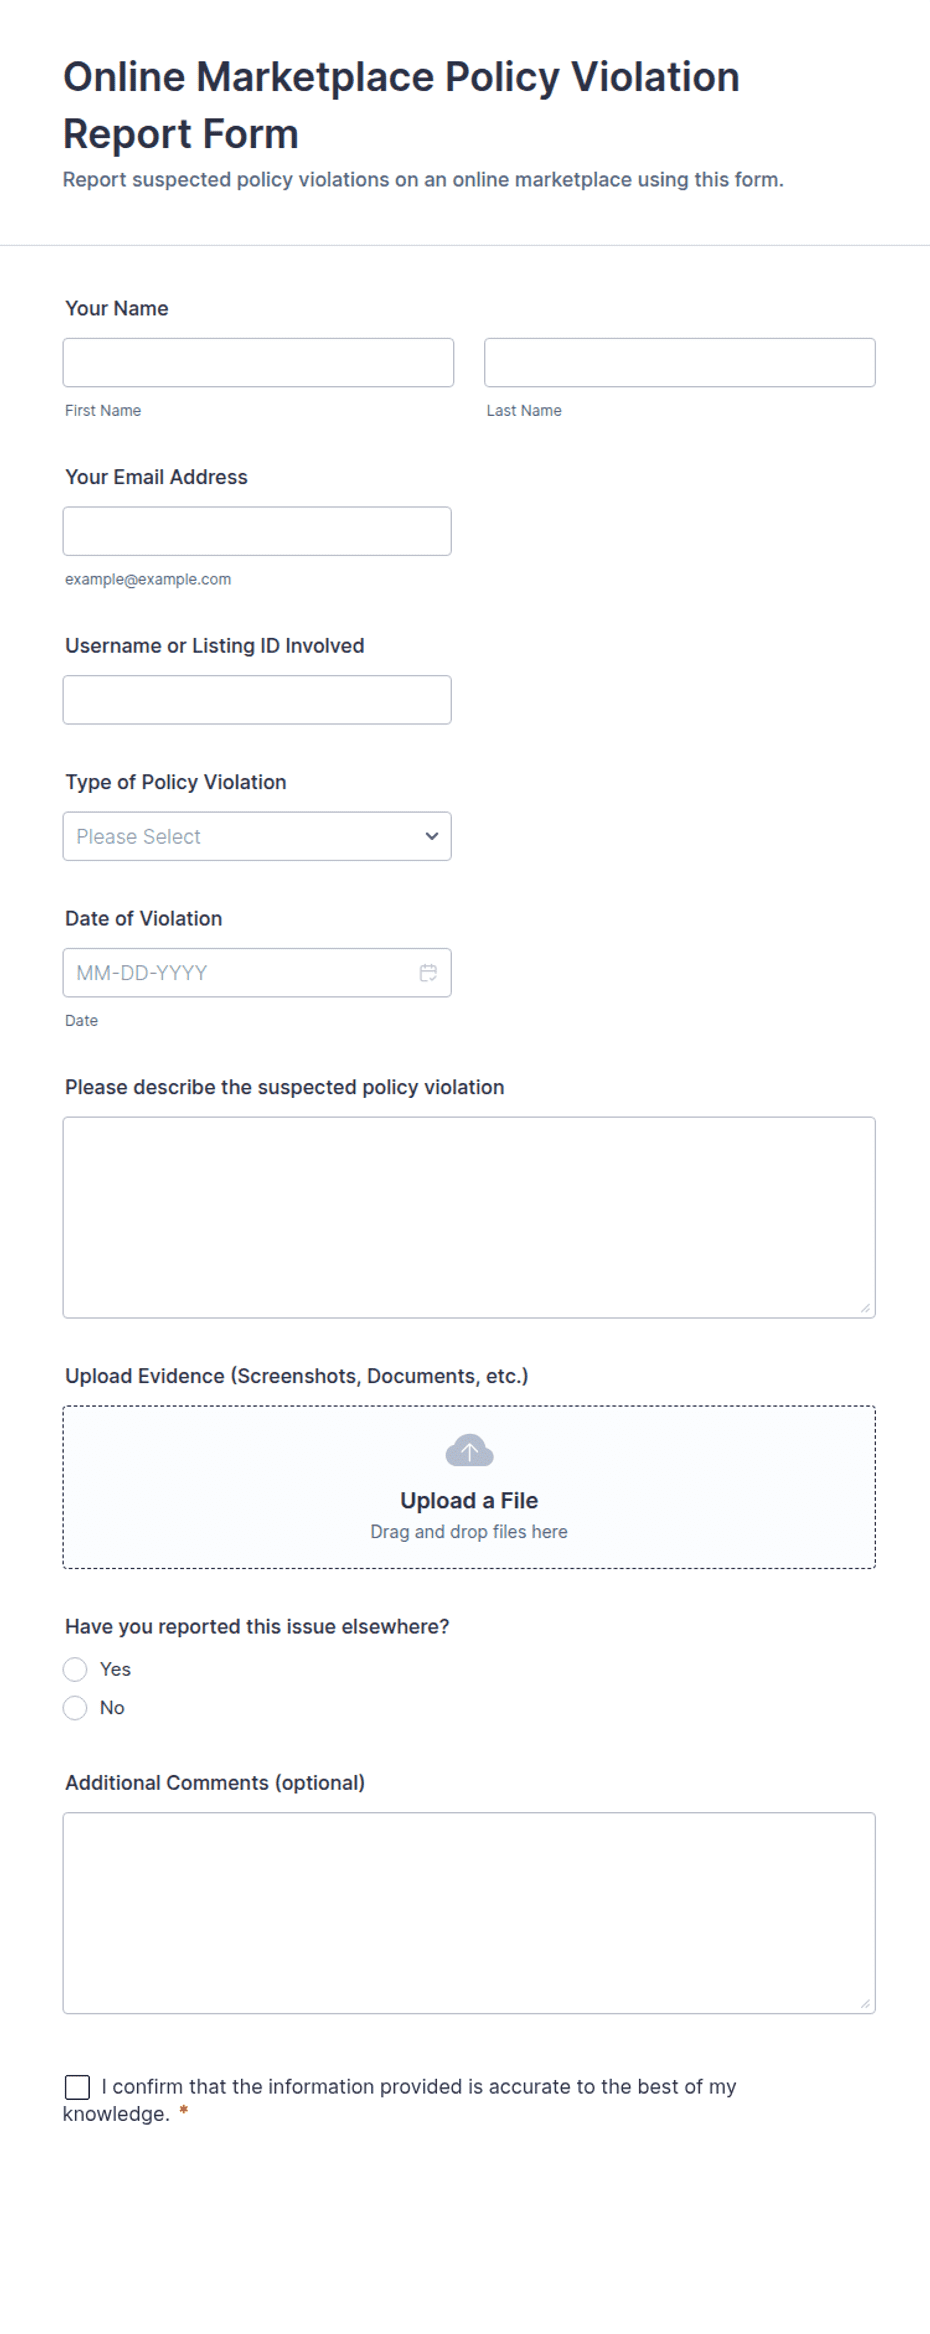Click the description textarea resize handle
The width and height of the screenshot is (930, 2334).
pos(865,1307)
